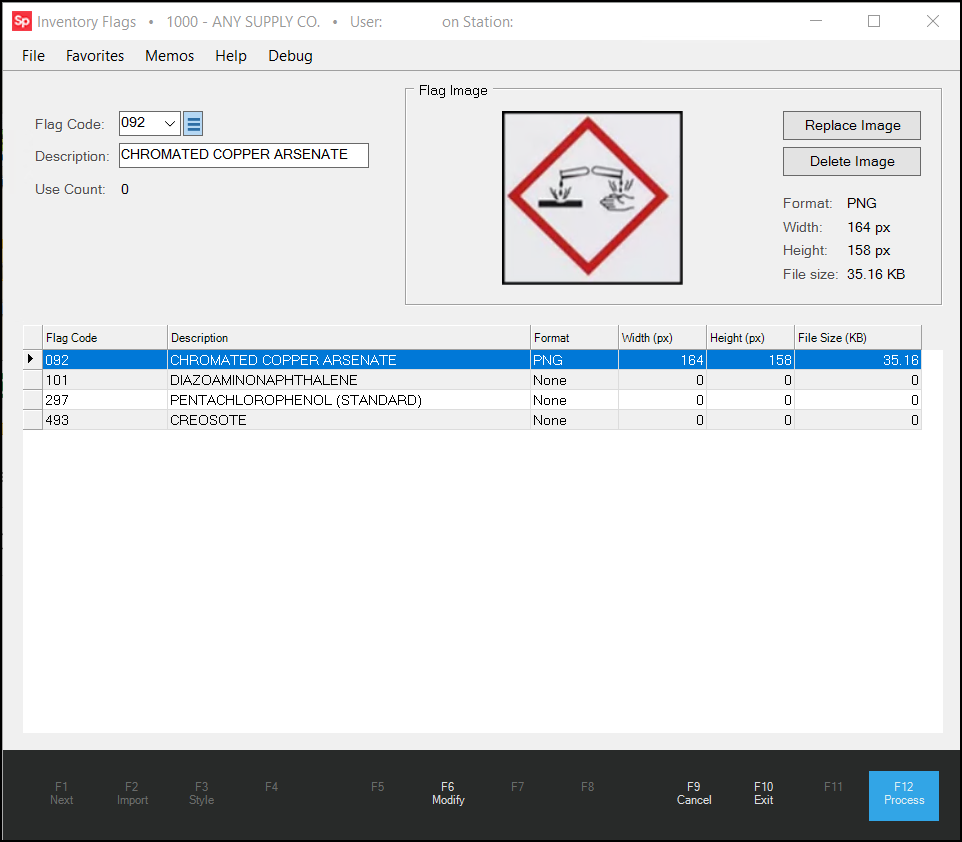Open the Help menu
Viewport: 962px width, 842px height.
tap(231, 56)
